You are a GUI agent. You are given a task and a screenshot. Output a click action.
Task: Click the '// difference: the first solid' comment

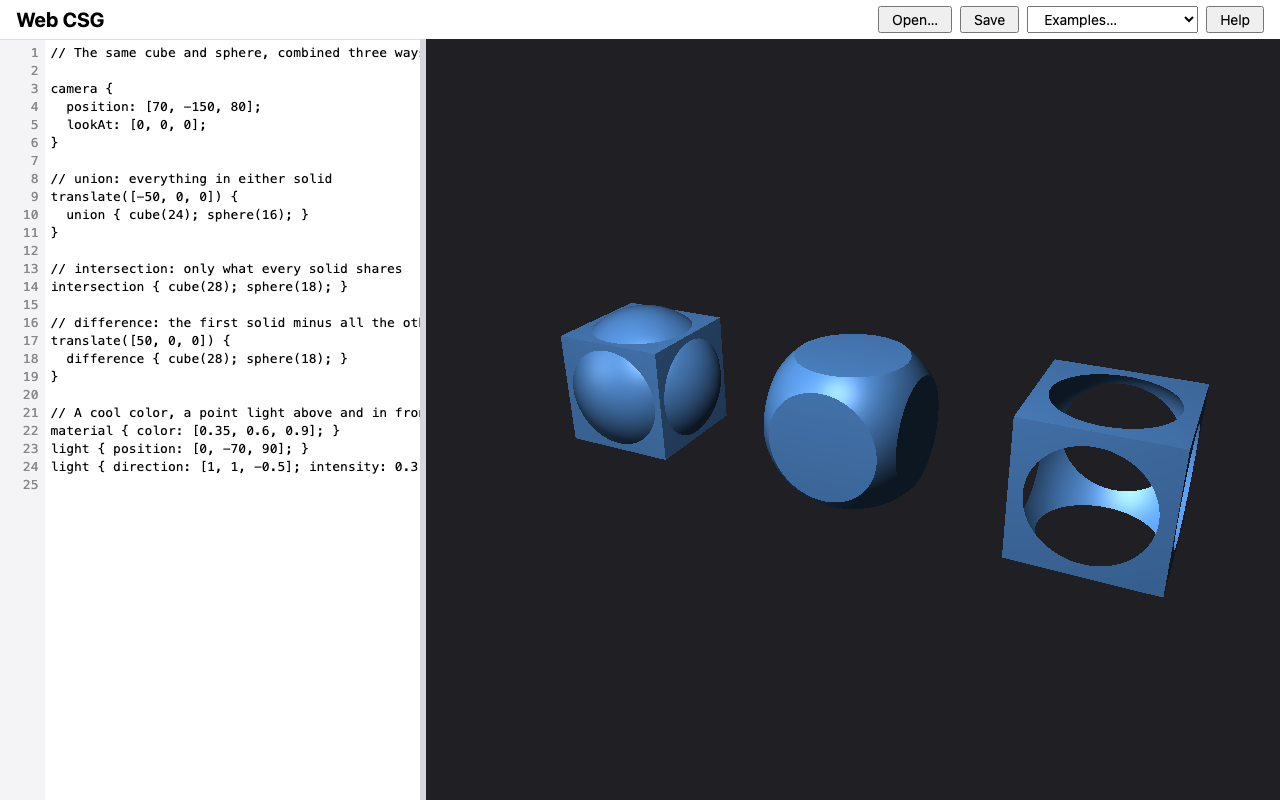[x=235, y=323]
